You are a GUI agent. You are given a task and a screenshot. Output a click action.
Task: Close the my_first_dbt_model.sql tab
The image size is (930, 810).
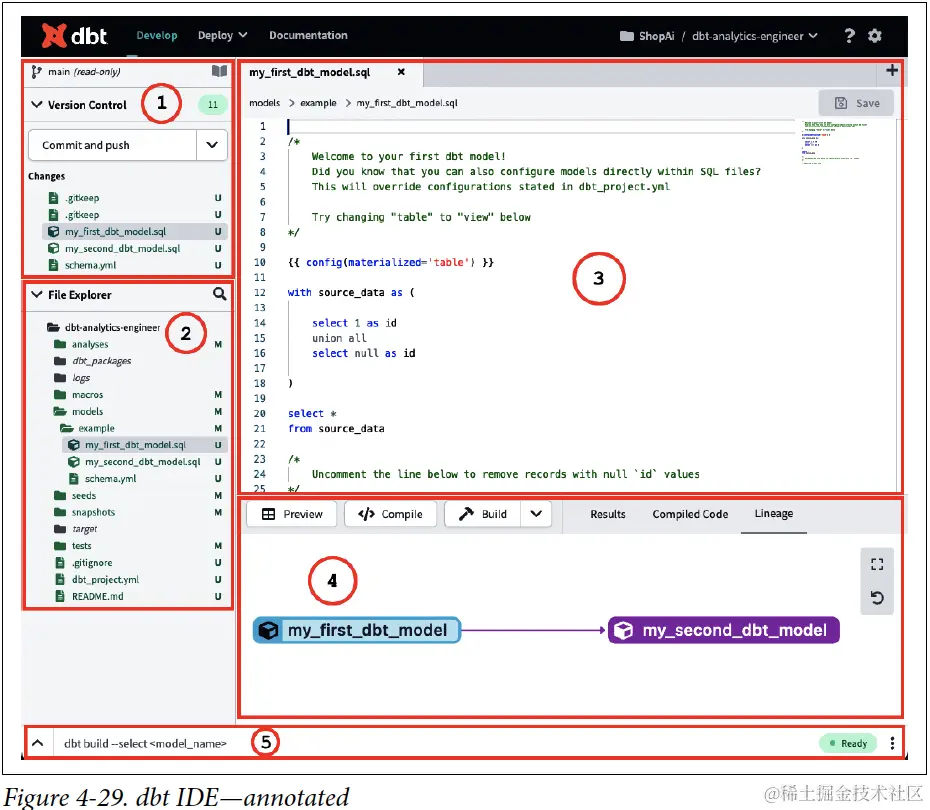pos(401,72)
